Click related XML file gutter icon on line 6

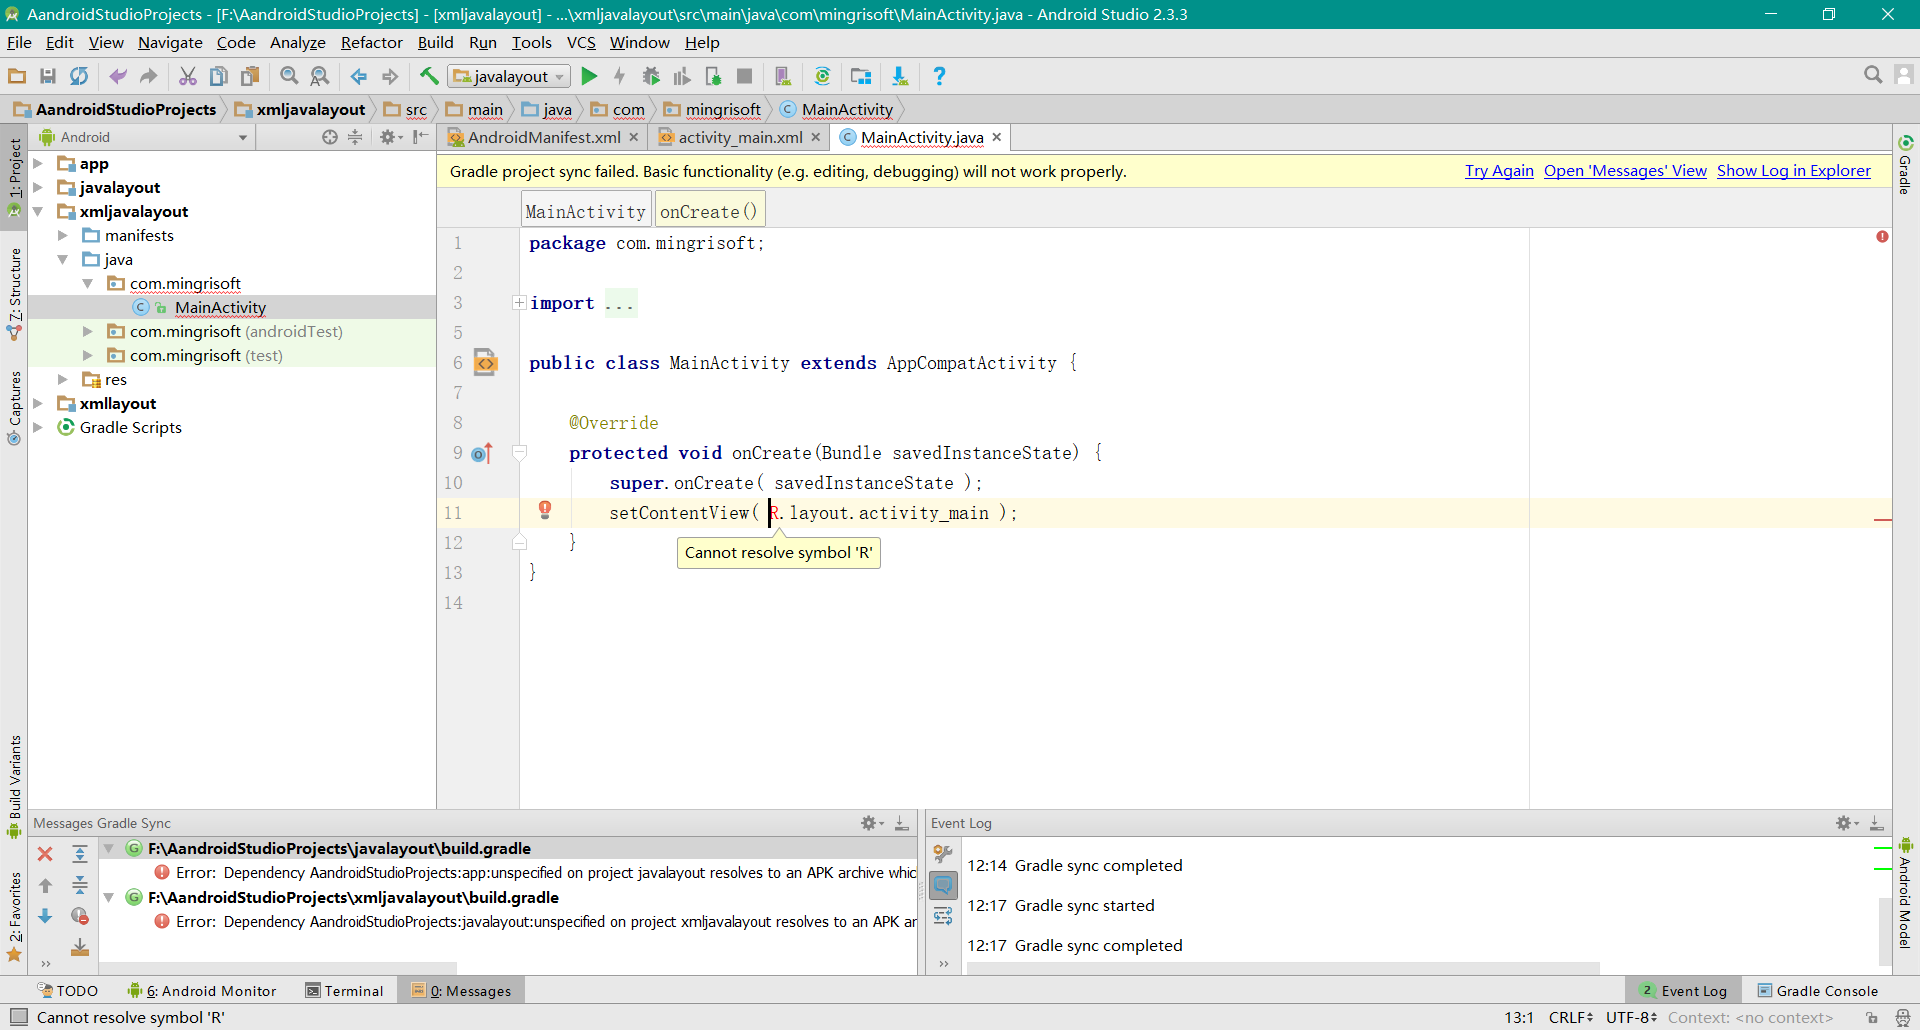pyautogui.click(x=486, y=362)
